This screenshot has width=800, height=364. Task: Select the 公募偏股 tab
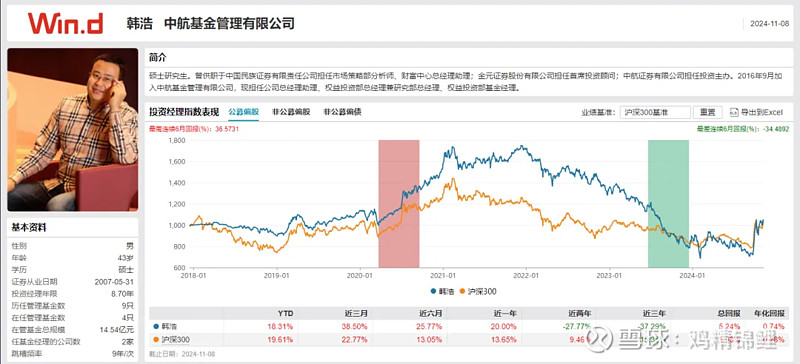pyautogui.click(x=243, y=112)
